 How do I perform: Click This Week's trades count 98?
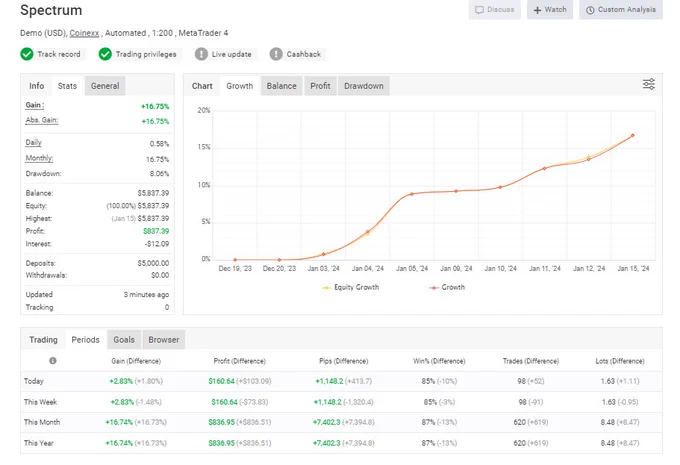[x=523, y=402]
